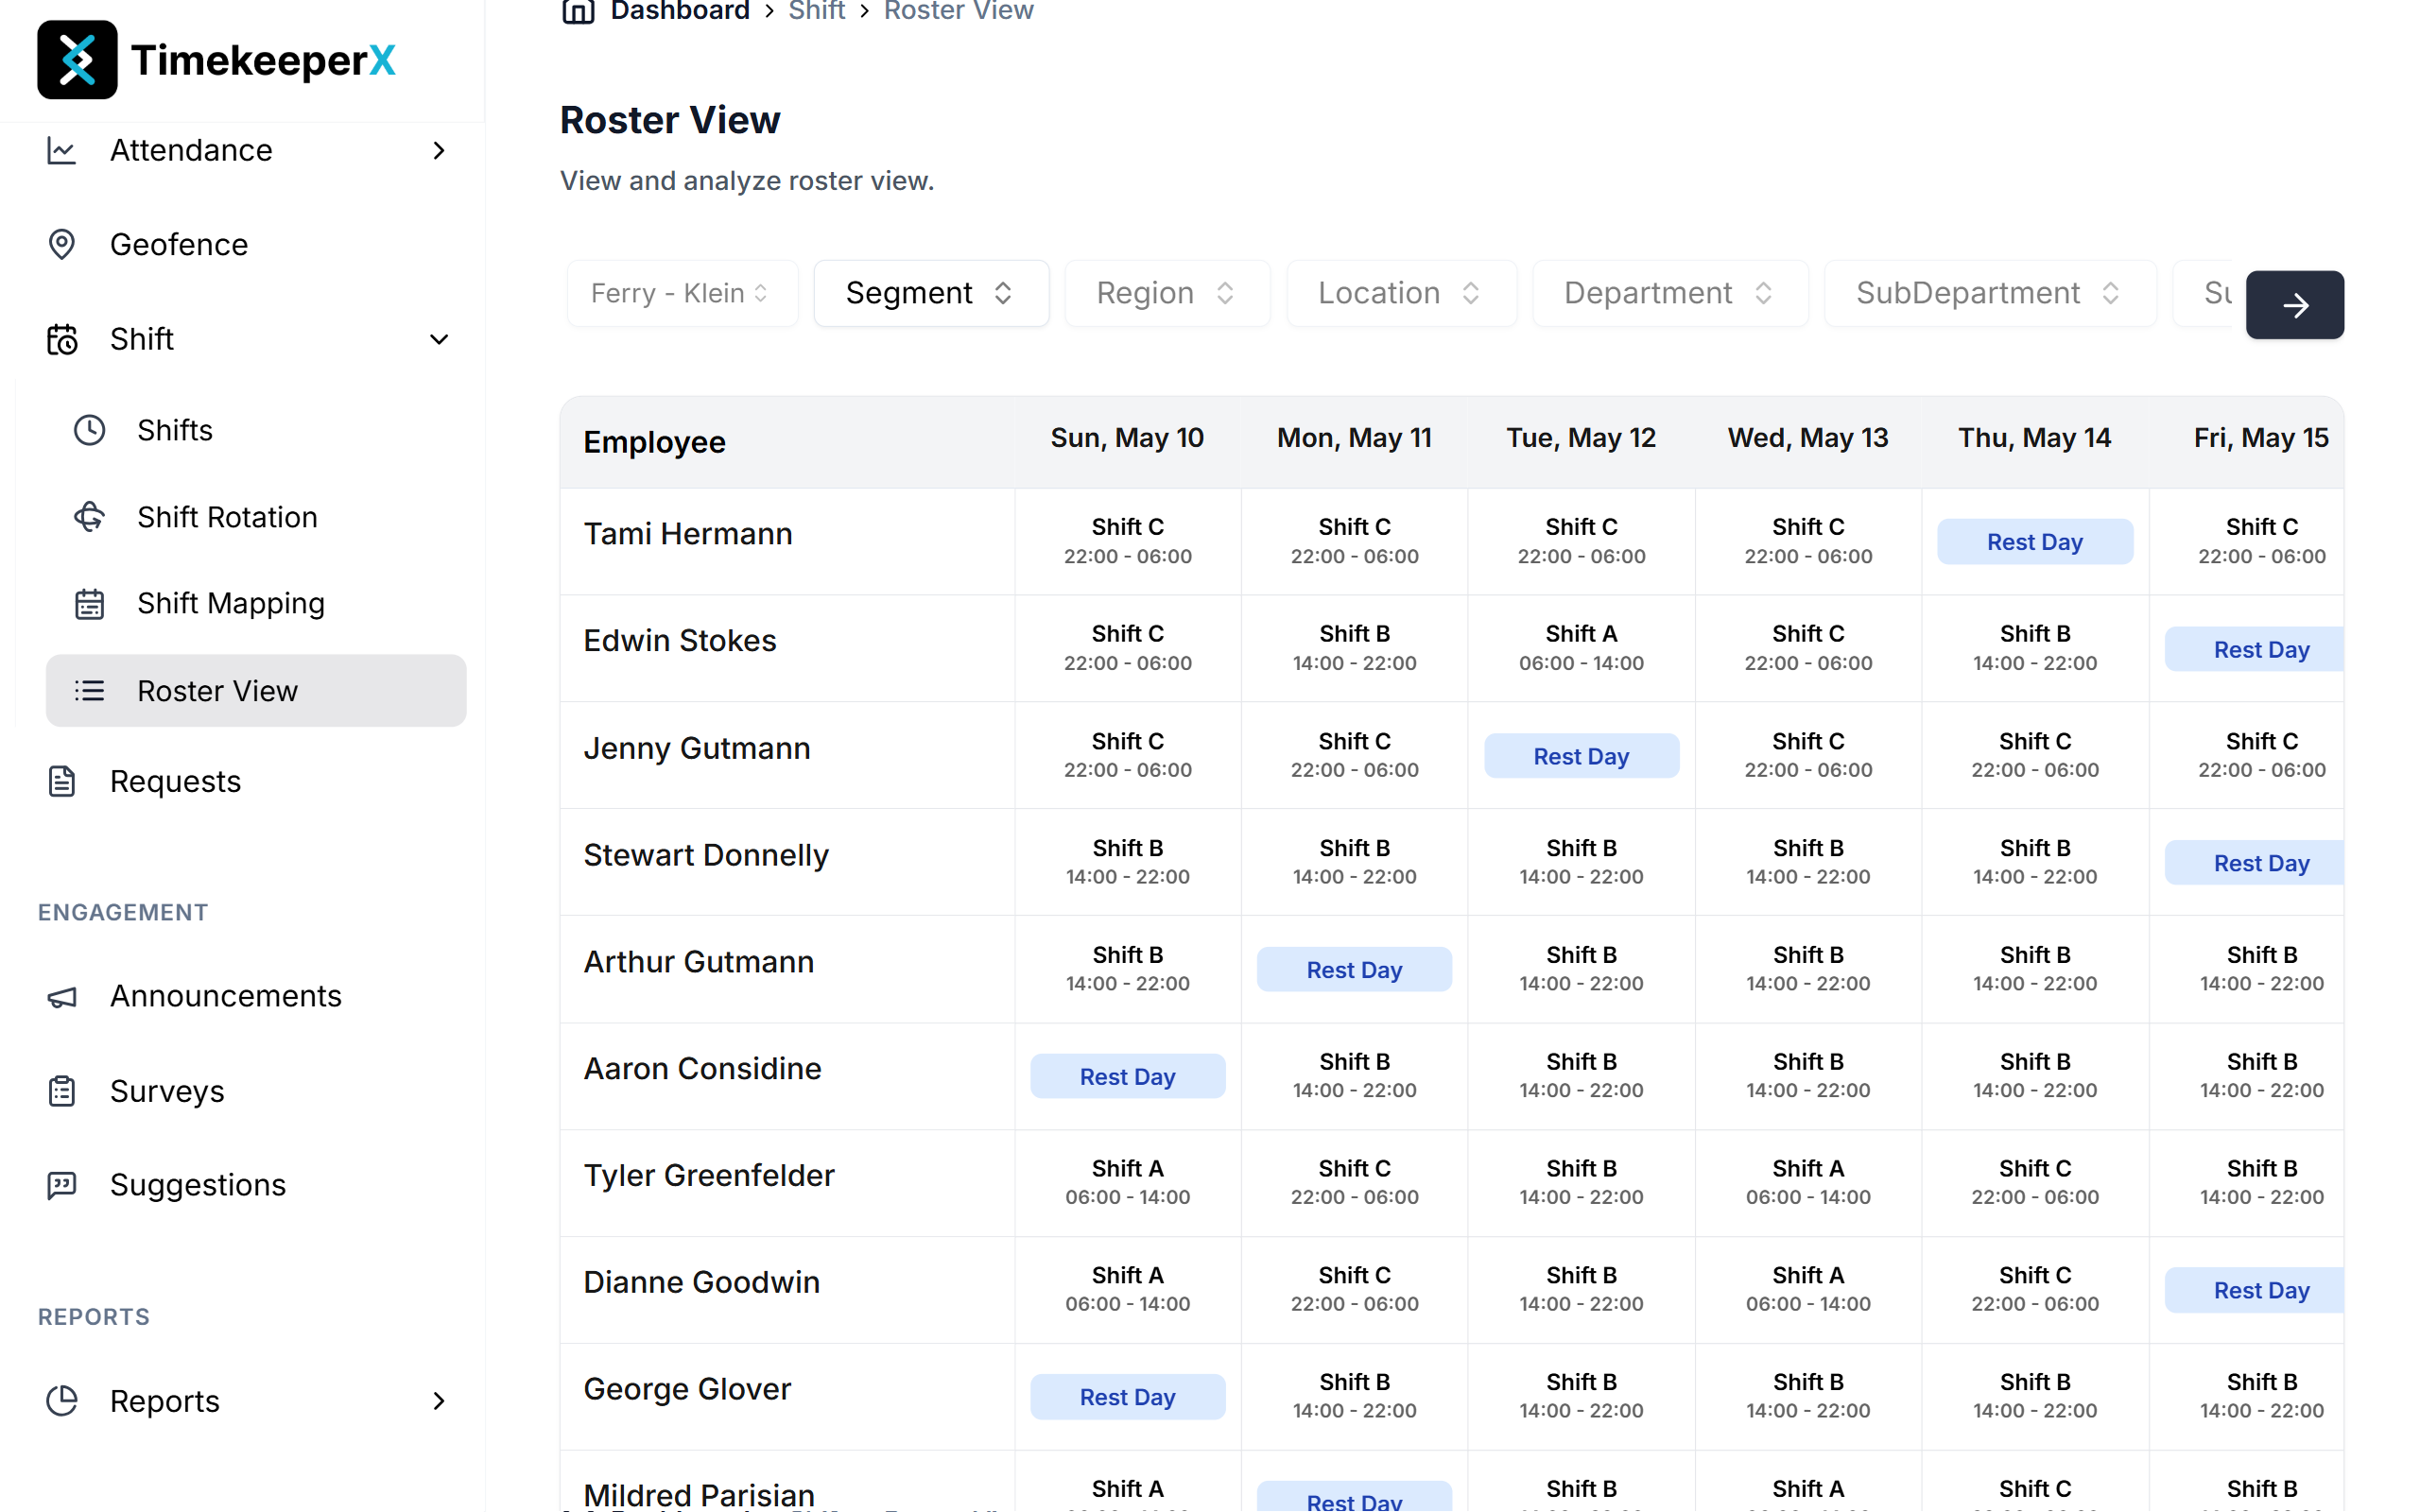Click the Roster View list icon
Screen dimensions: 2420x1512
[x=90, y=690]
